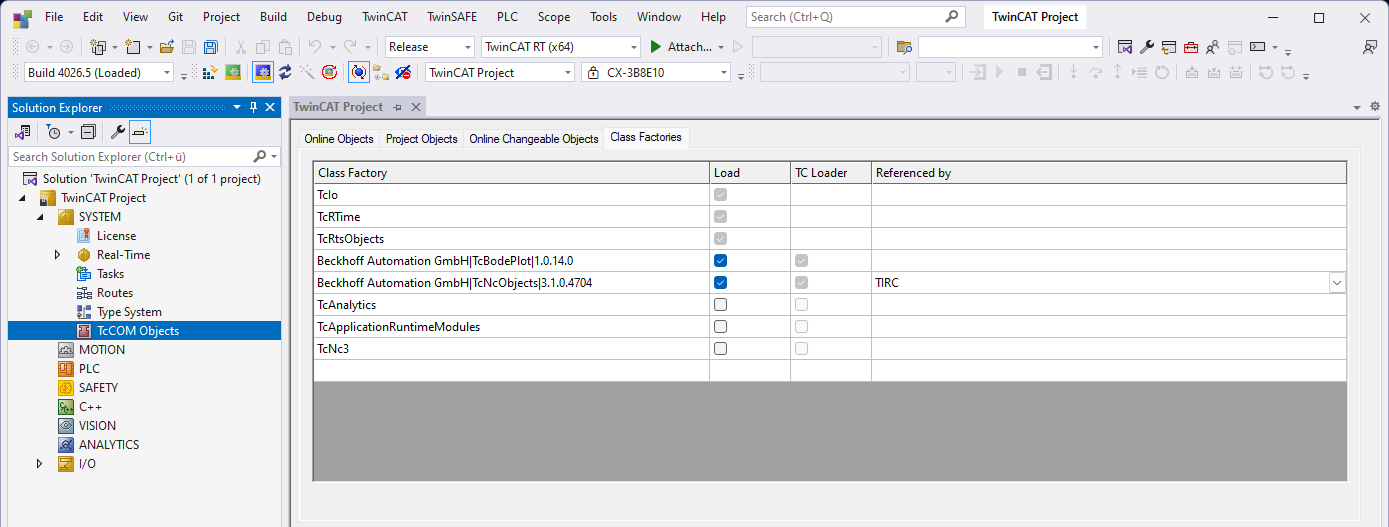Viewport: 1389px width, 527px height.
Task: Select the Type System tree item
Action: 129,312
